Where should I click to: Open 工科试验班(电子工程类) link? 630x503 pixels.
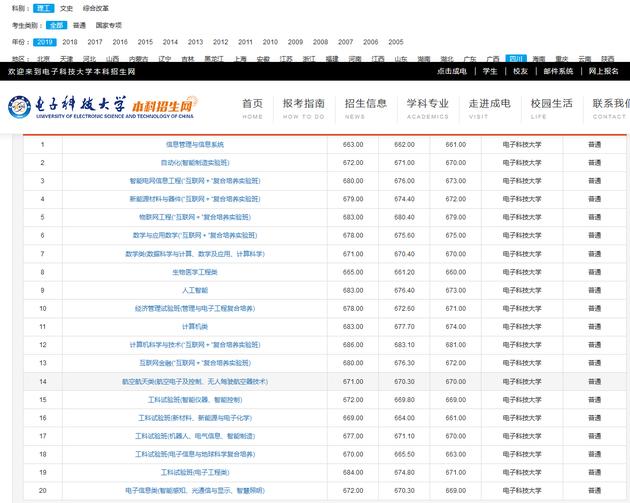point(195,472)
